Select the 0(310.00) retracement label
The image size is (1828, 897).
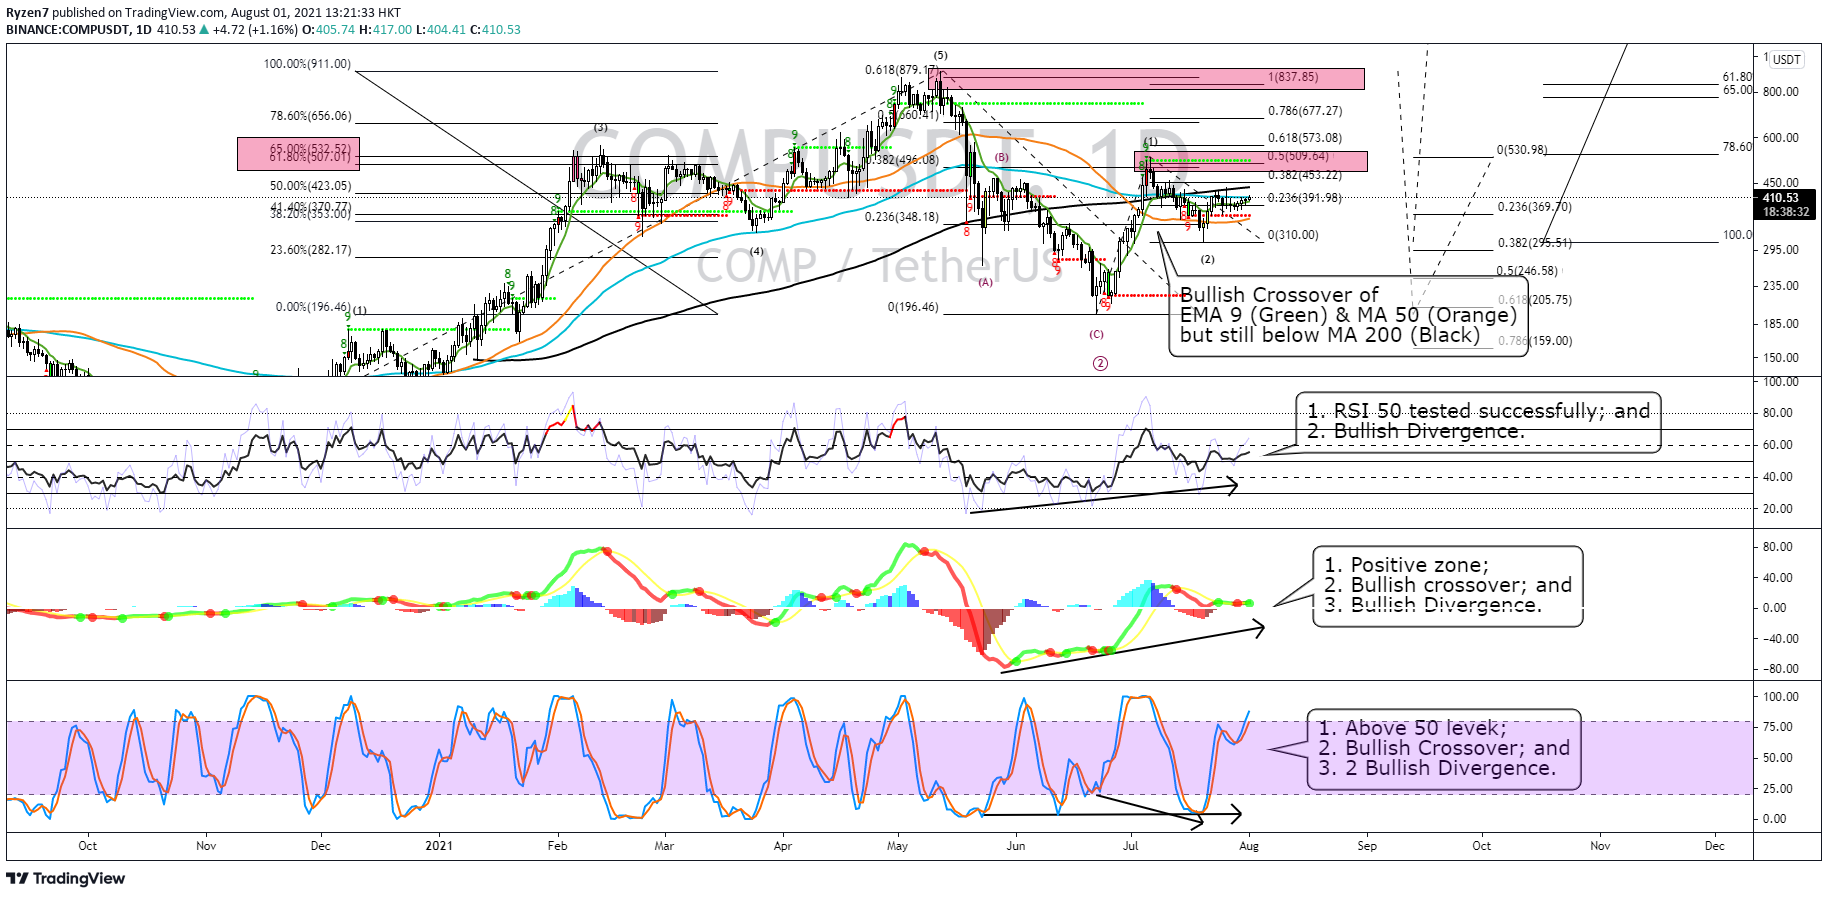pos(1293,235)
